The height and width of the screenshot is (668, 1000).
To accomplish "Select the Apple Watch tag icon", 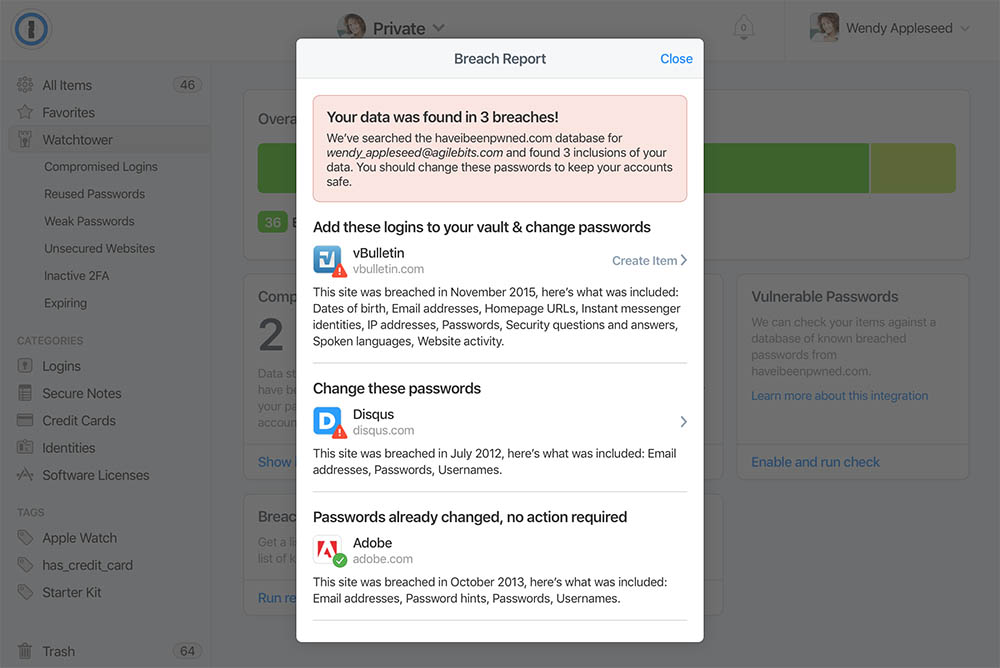I will 25,538.
